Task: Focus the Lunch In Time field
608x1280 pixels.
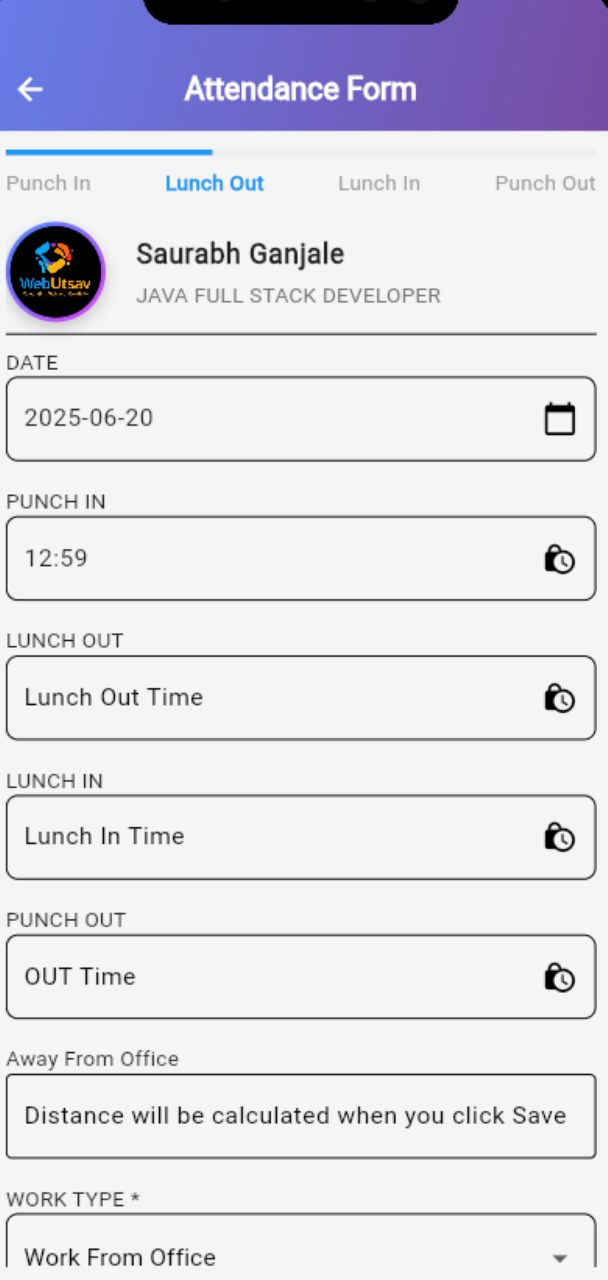Action: click(270, 837)
